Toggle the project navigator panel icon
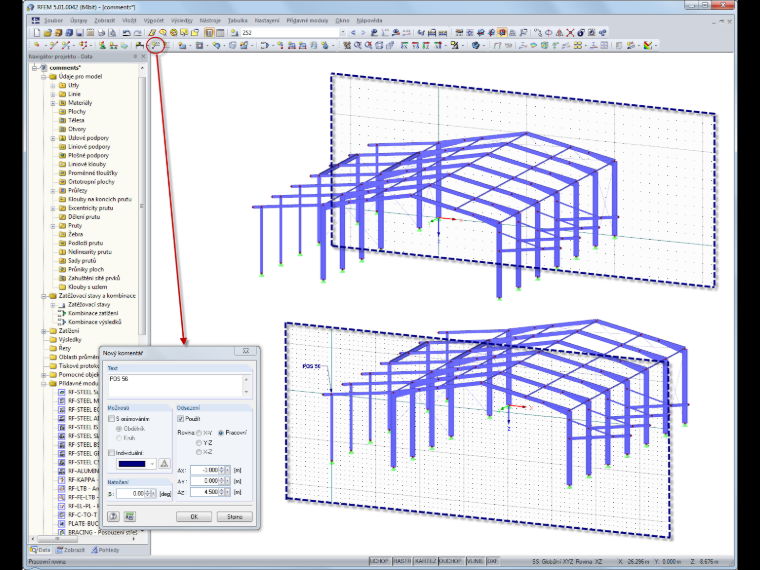The height and width of the screenshot is (570, 760). coord(209,32)
